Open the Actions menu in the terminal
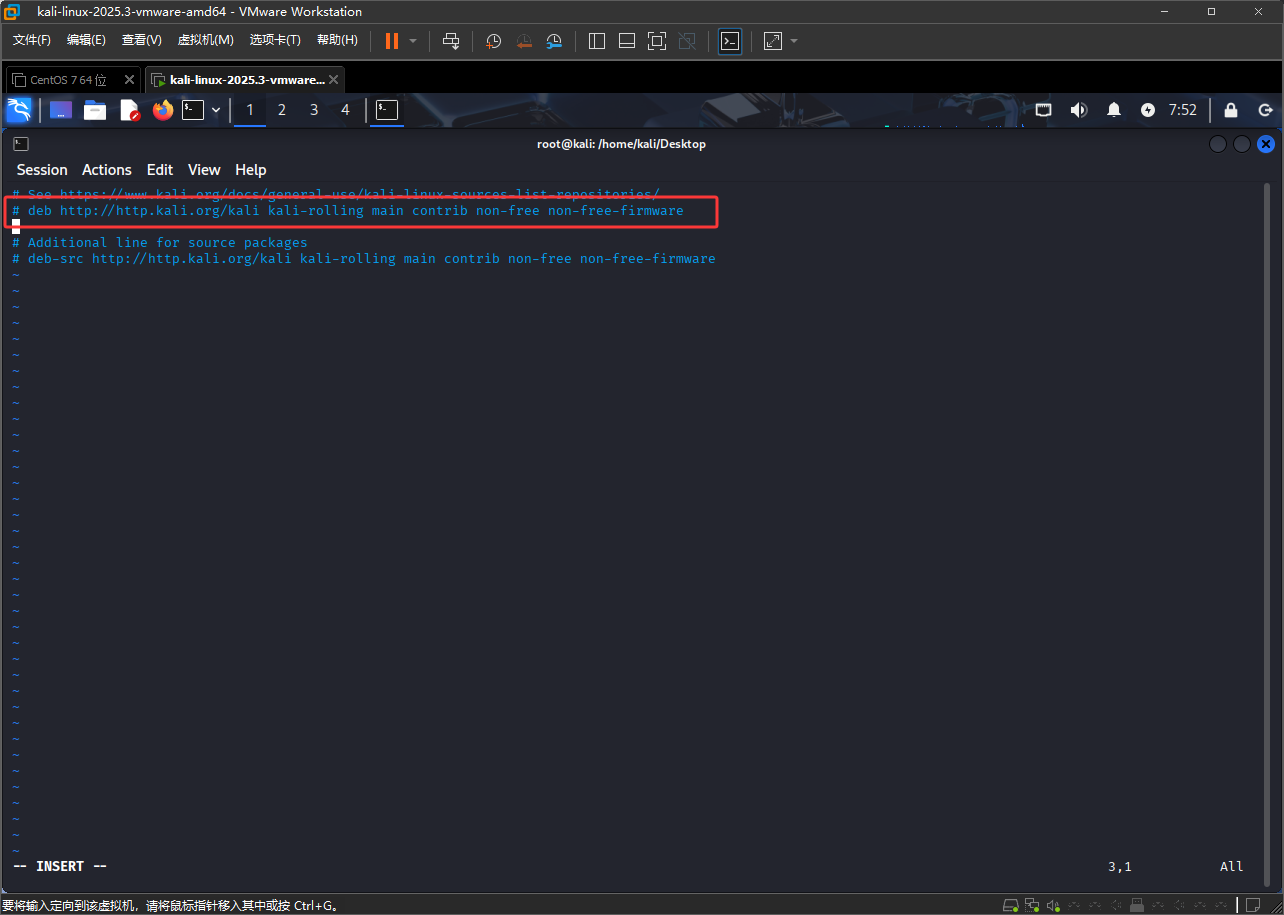Screen dimensions: 1284x915 (x=107, y=170)
